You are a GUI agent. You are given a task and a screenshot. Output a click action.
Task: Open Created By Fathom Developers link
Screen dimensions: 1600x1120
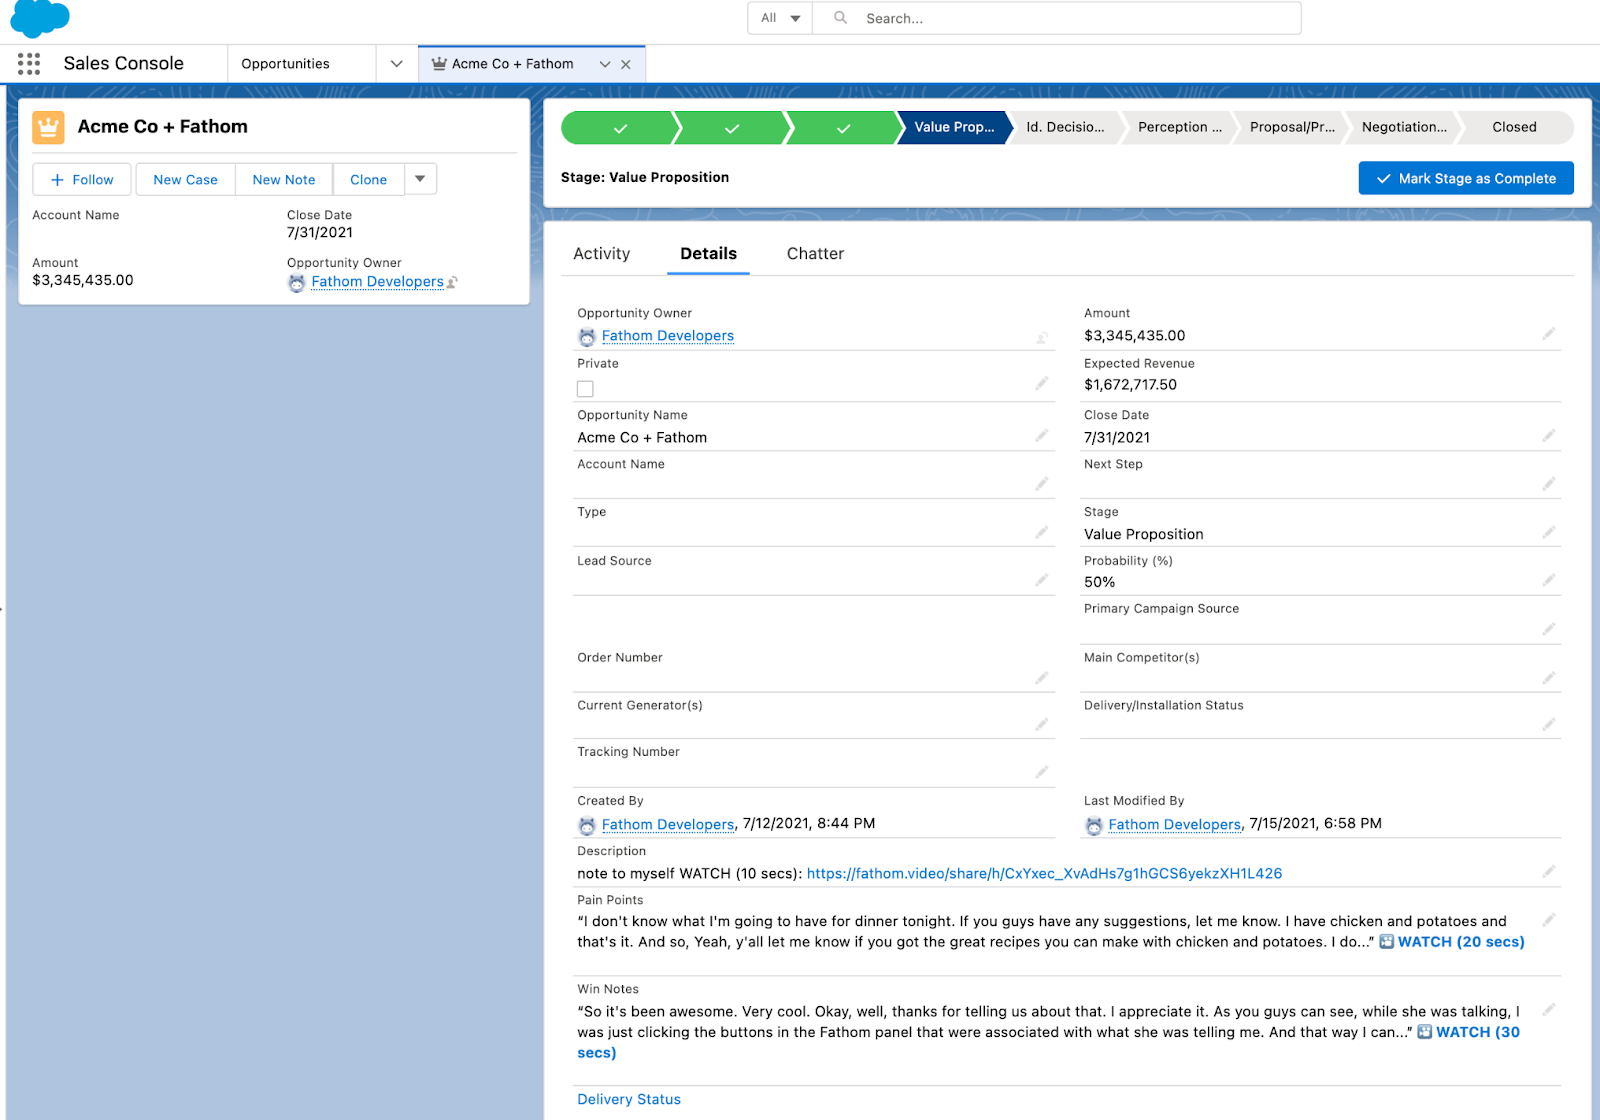(x=668, y=824)
